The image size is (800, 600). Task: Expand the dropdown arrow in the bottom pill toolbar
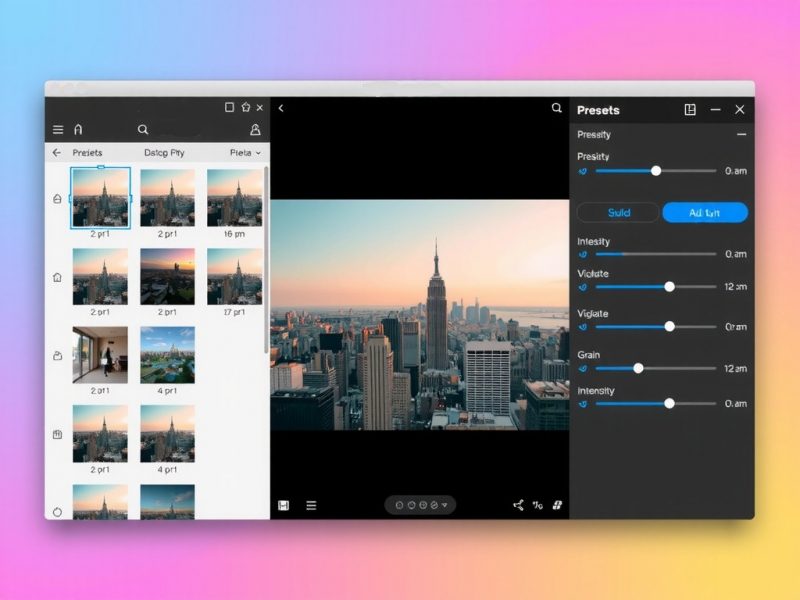point(445,505)
